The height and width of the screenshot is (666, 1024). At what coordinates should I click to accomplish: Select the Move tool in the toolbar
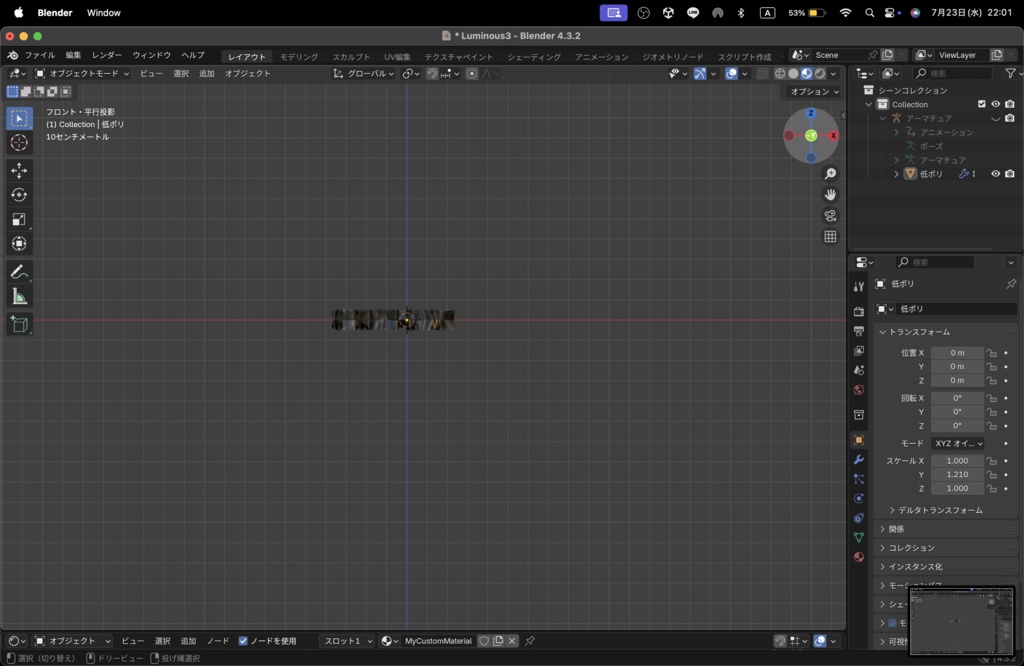[19, 171]
